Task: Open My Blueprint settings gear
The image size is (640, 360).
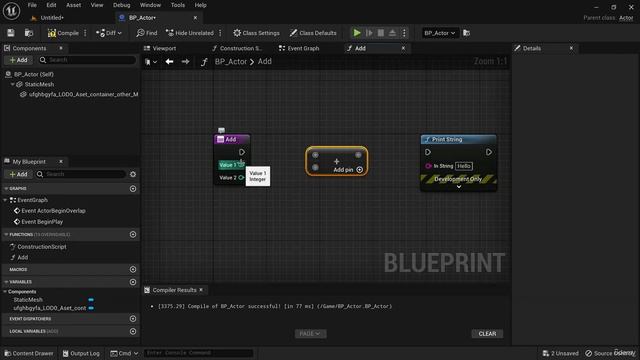Action: (133, 174)
